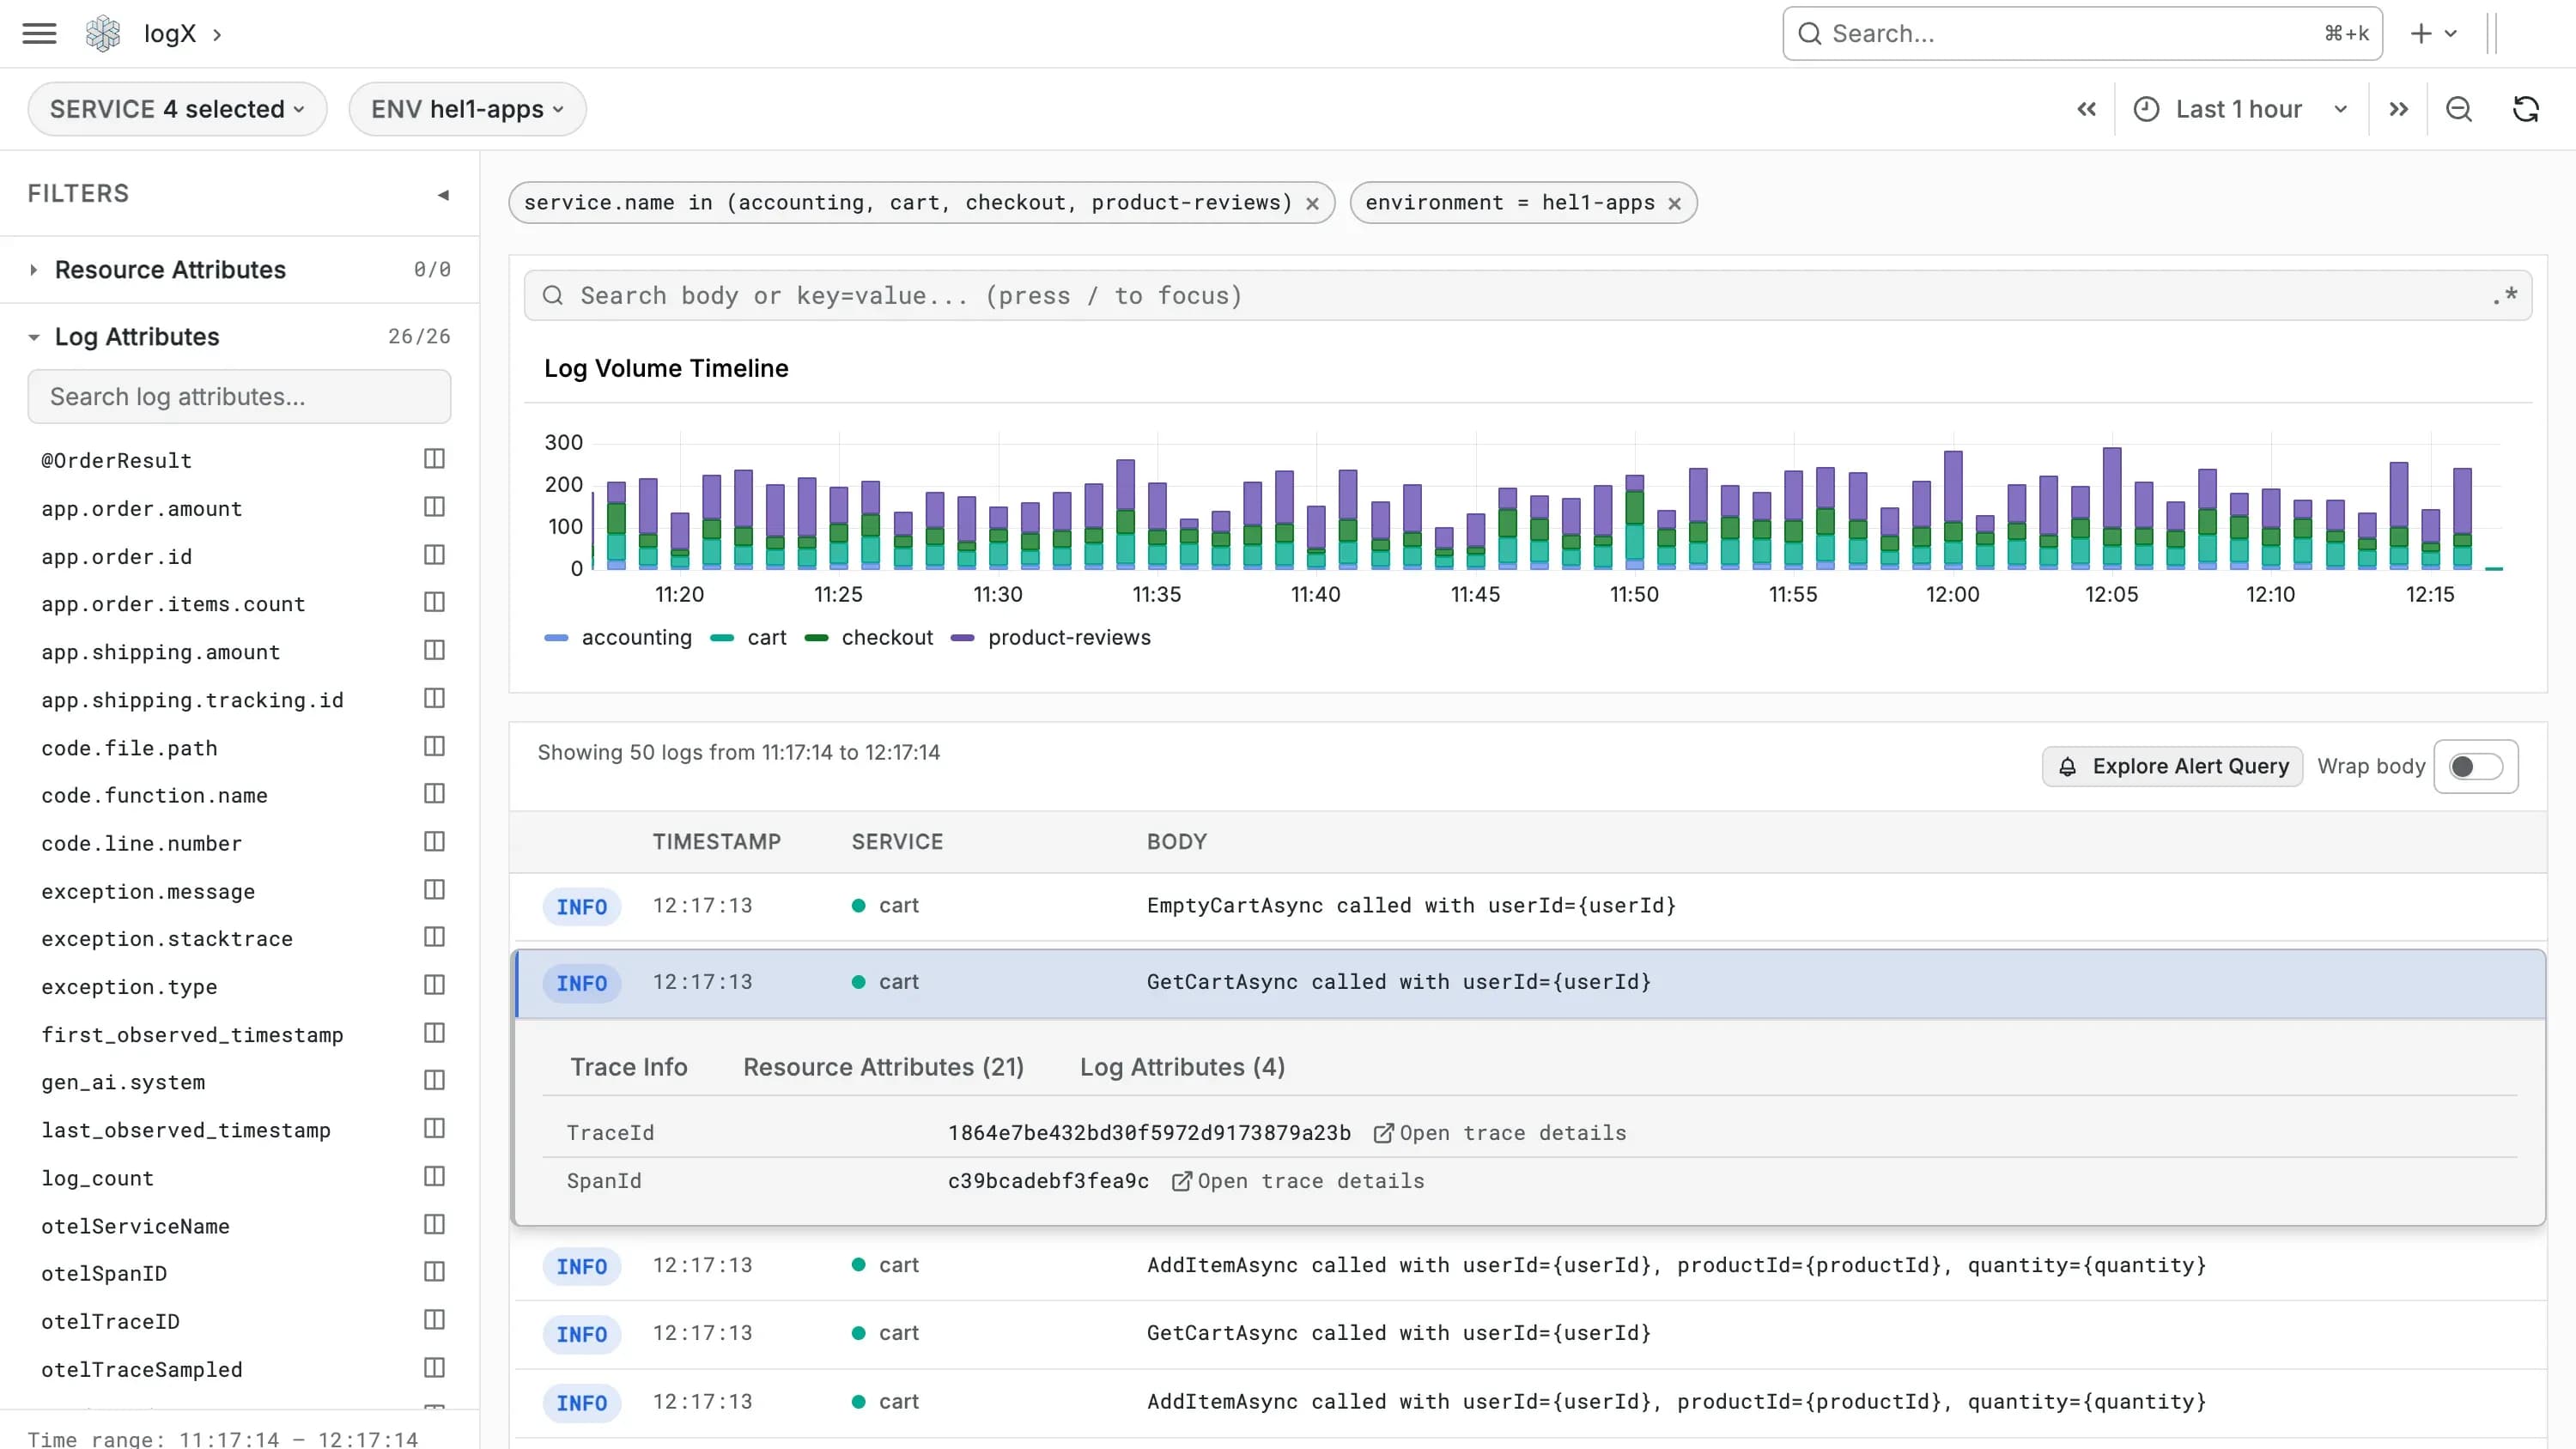Open the Last 1 hour time picker

click(2240, 109)
